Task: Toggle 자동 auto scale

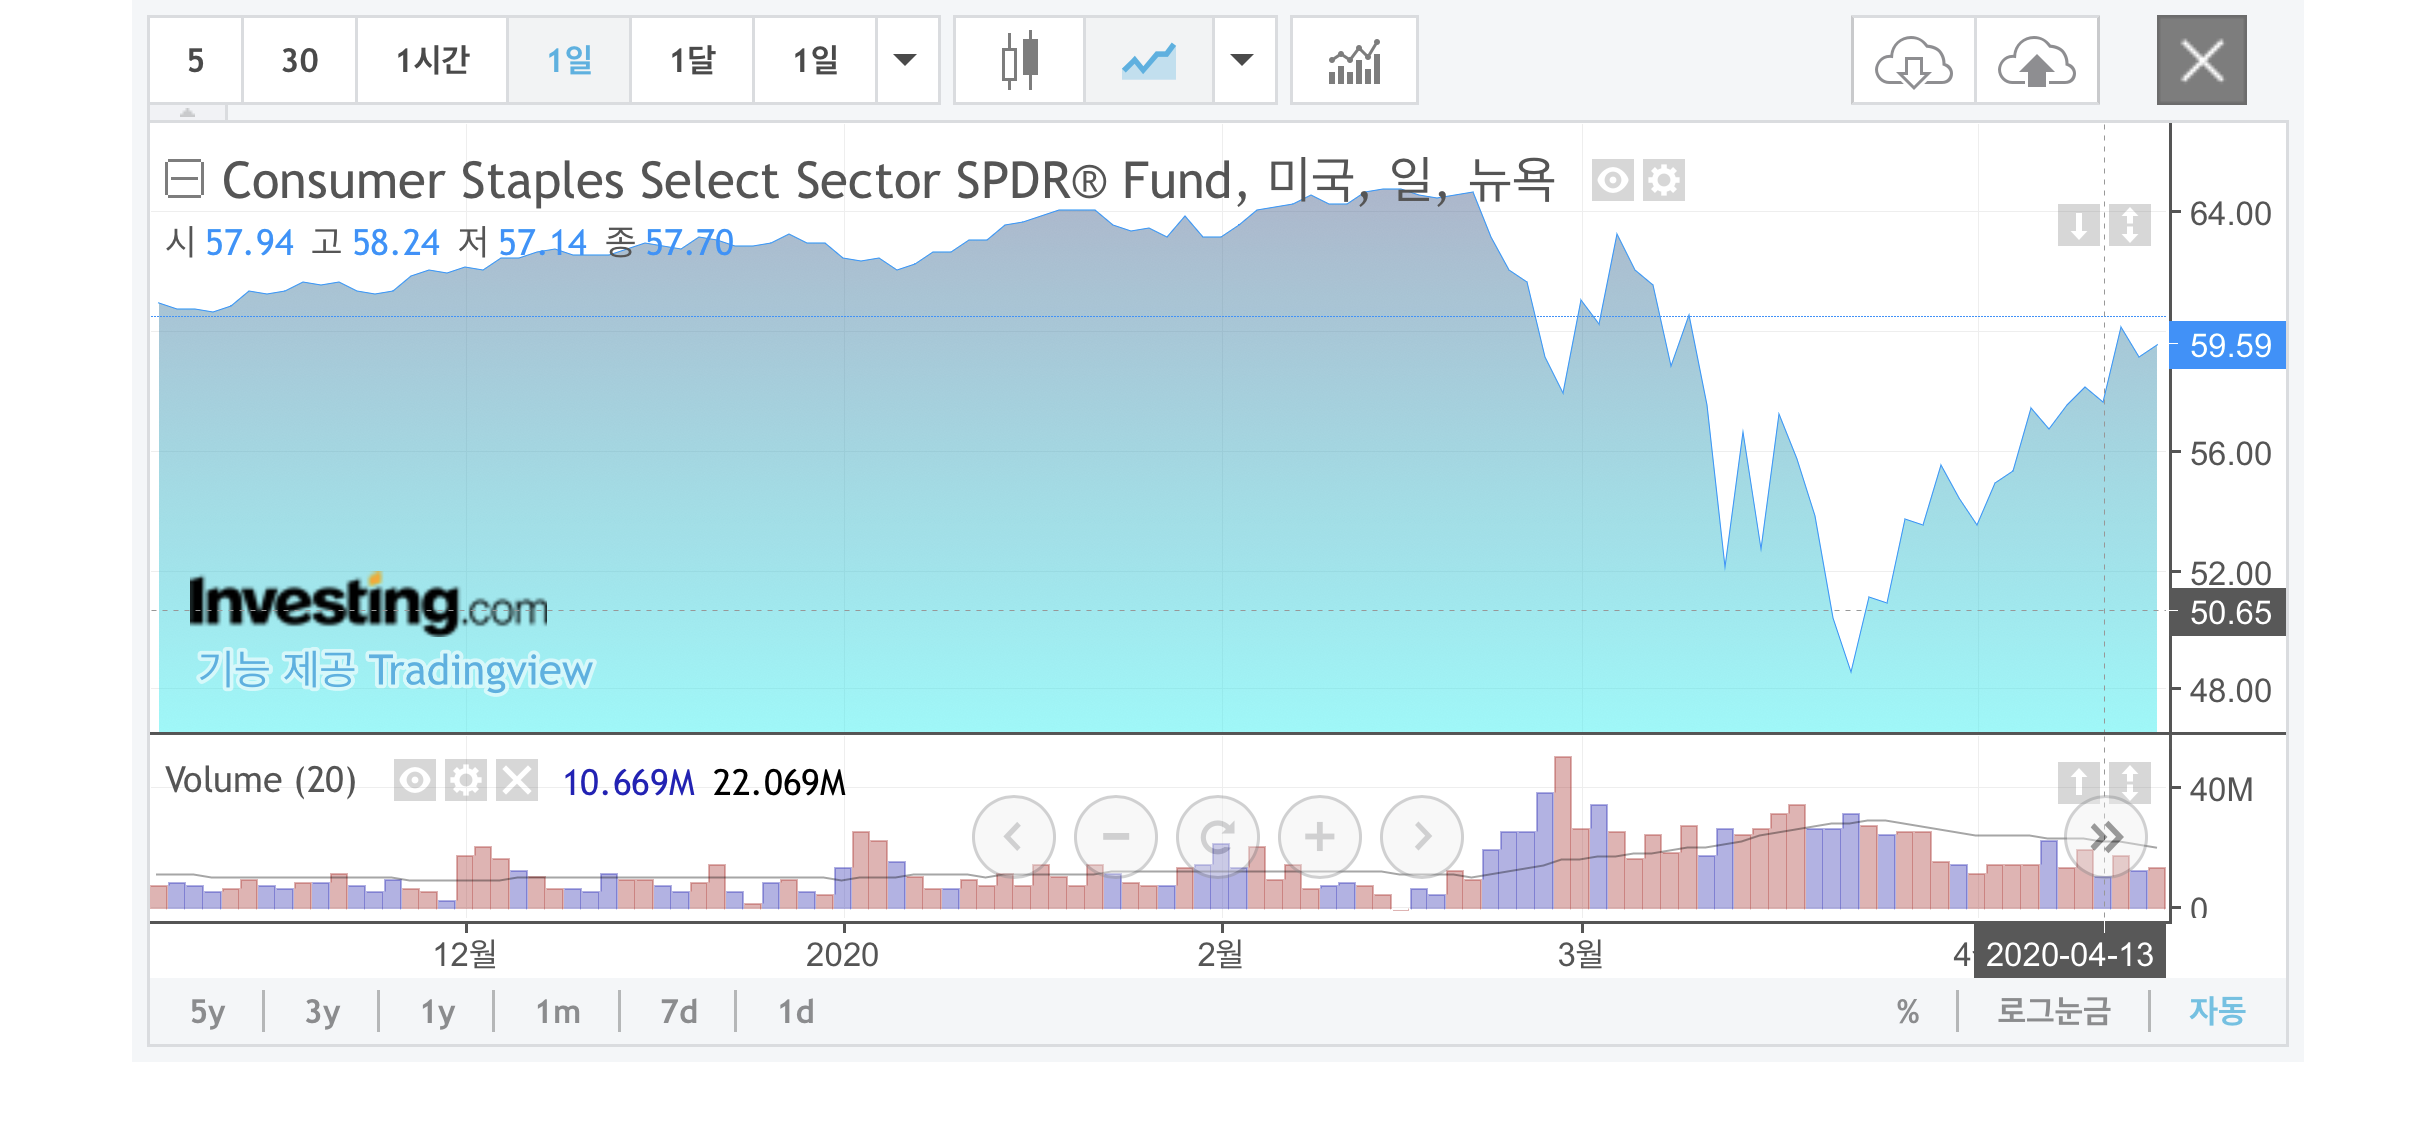Action: coord(2218,1012)
